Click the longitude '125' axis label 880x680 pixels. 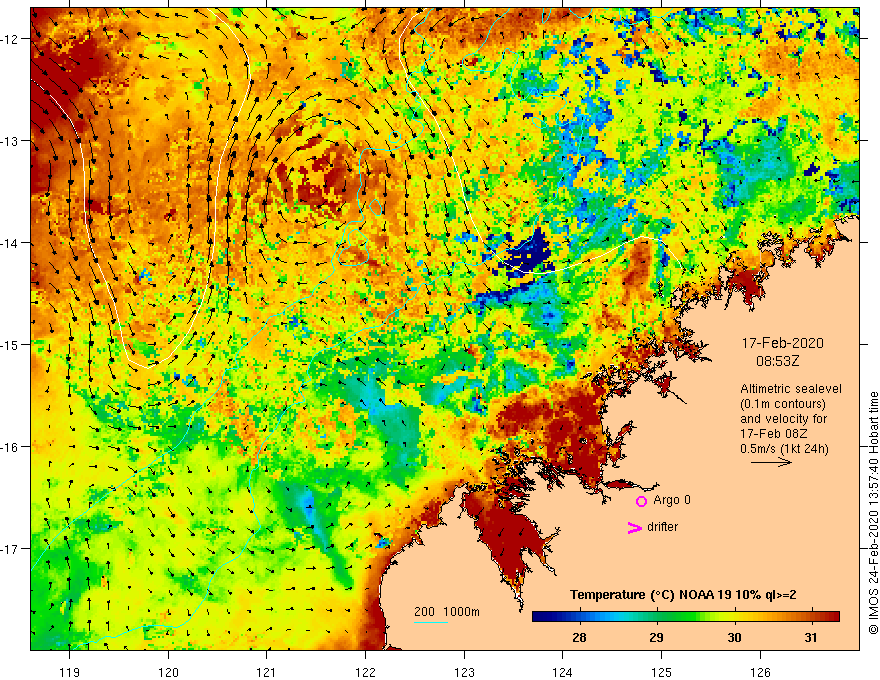click(661, 672)
